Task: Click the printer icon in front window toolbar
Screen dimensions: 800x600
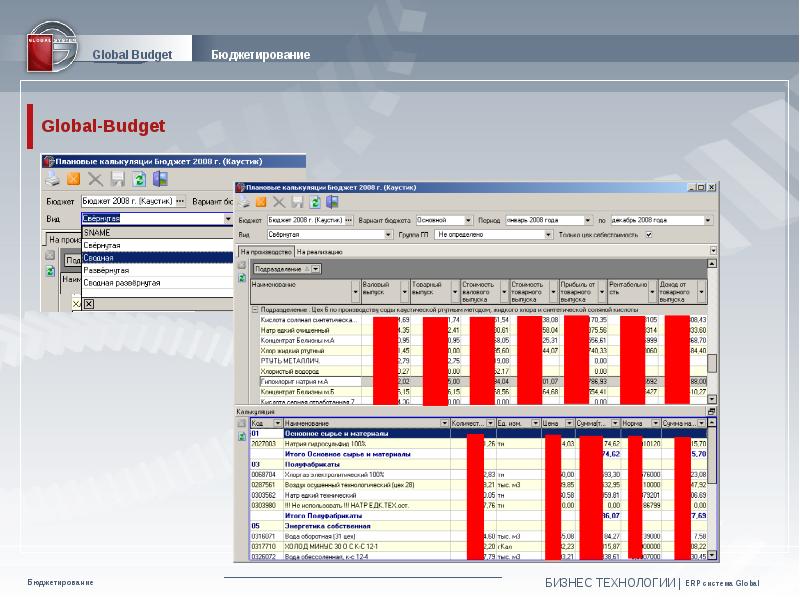Action: coord(244,203)
